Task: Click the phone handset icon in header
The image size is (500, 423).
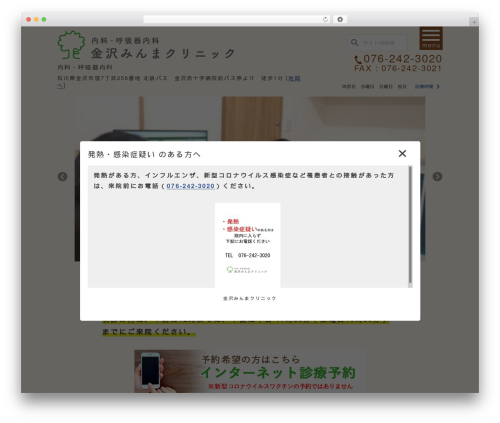Action: point(358,60)
